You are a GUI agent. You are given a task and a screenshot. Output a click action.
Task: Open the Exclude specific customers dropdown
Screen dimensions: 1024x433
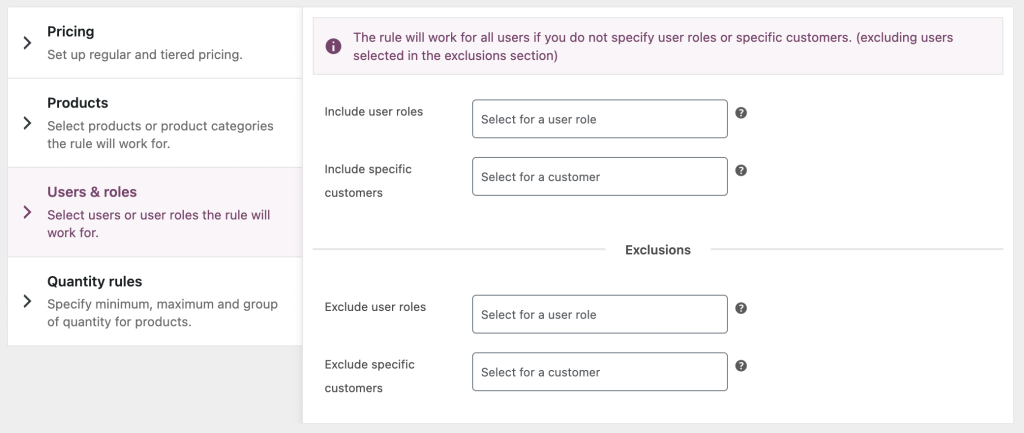599,372
